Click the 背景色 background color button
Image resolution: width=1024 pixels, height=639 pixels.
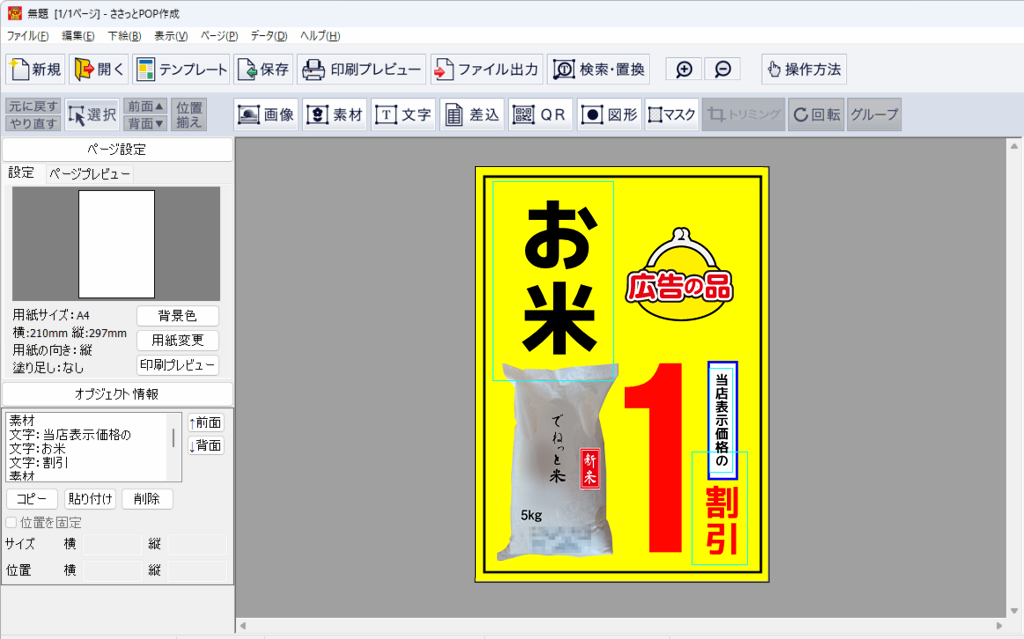point(177,316)
